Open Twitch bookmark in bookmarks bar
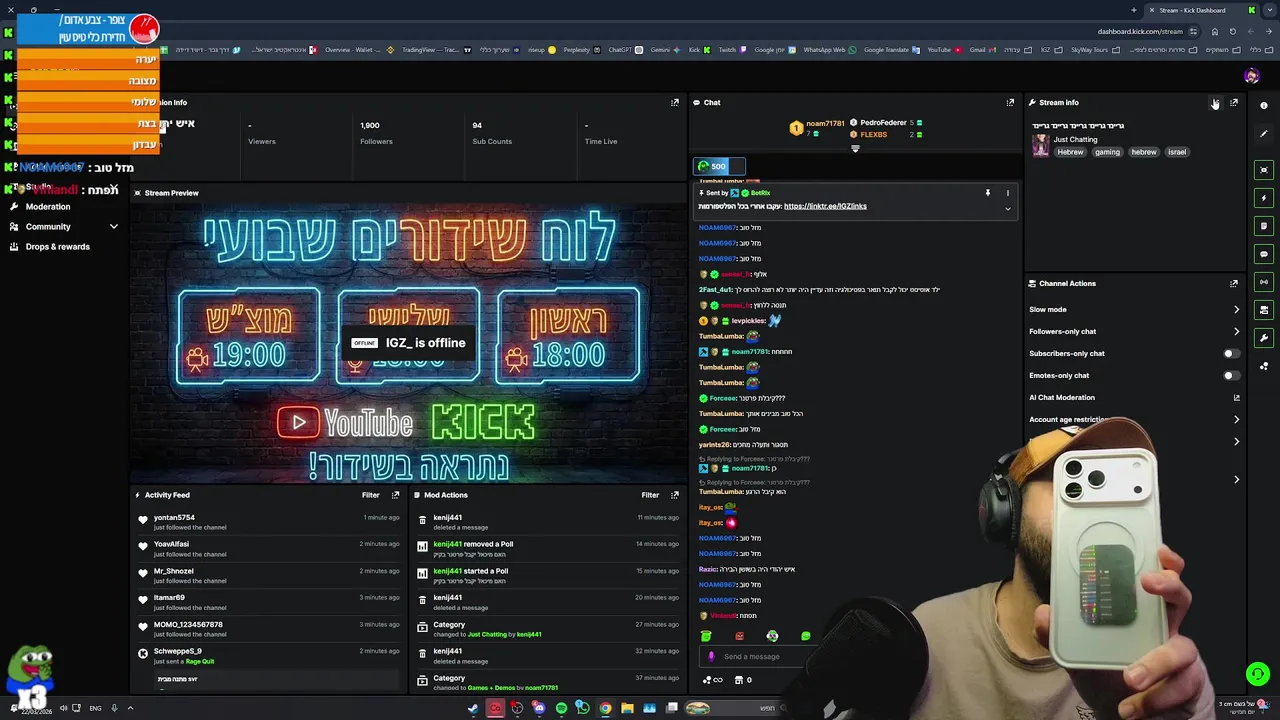1280x720 pixels. (x=732, y=50)
